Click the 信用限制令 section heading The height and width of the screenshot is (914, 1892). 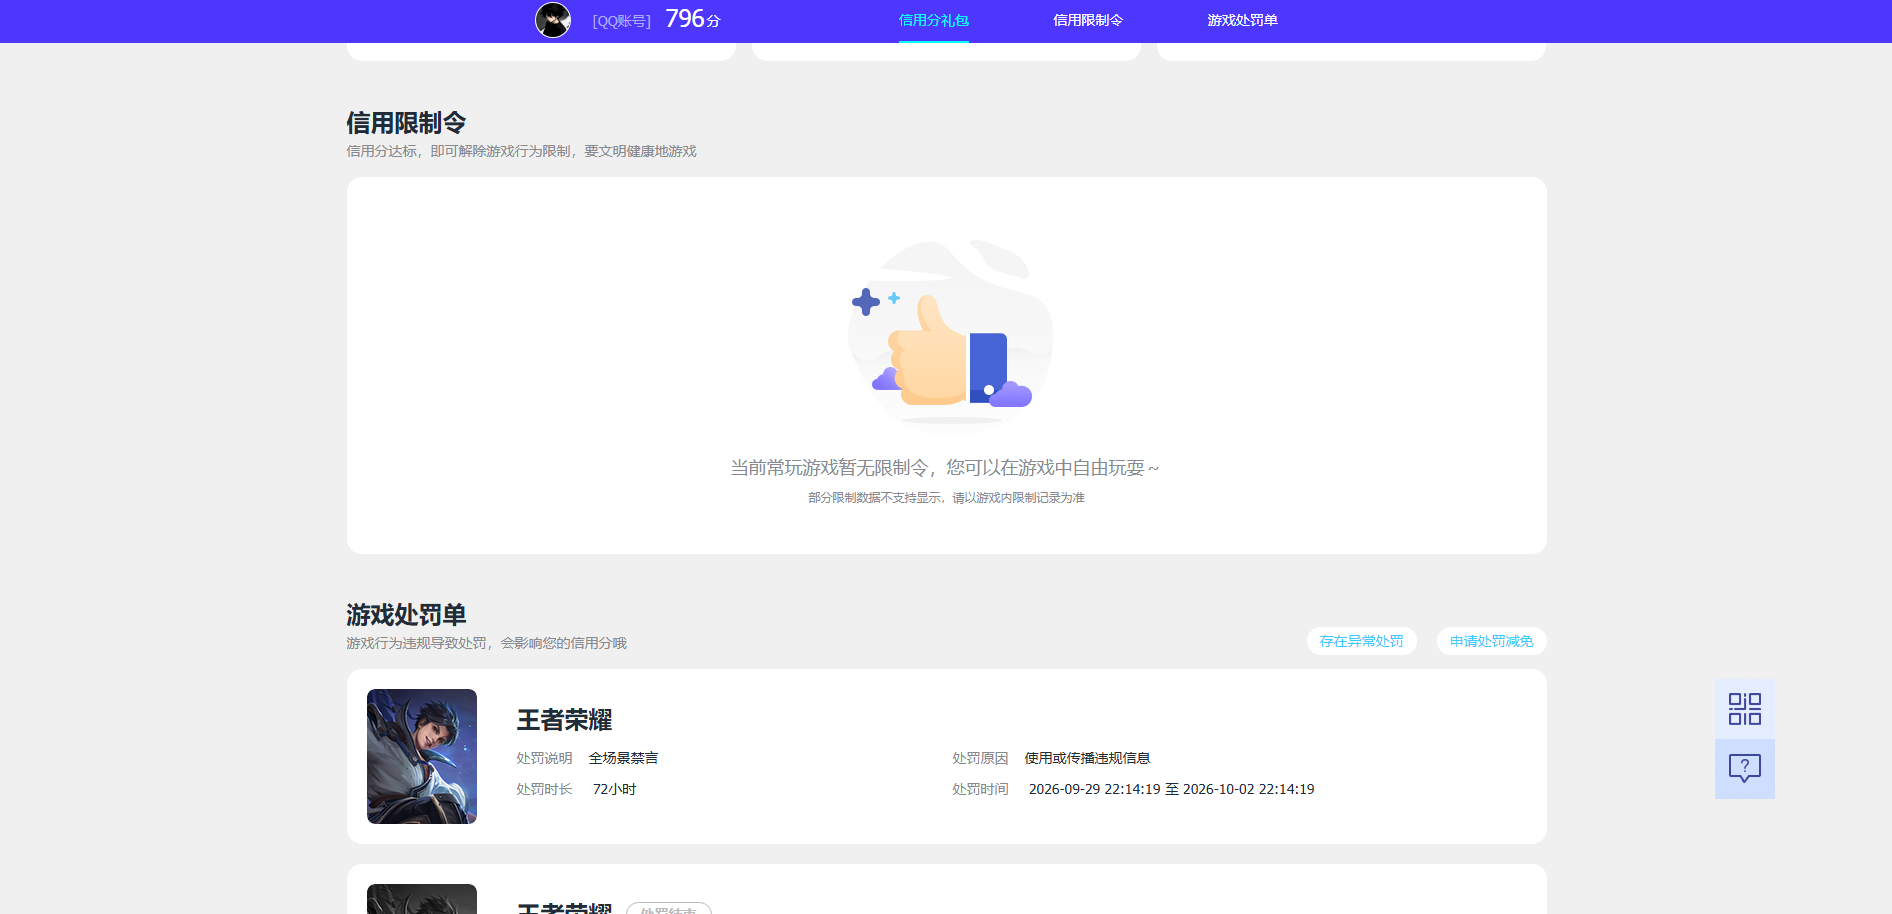(406, 123)
